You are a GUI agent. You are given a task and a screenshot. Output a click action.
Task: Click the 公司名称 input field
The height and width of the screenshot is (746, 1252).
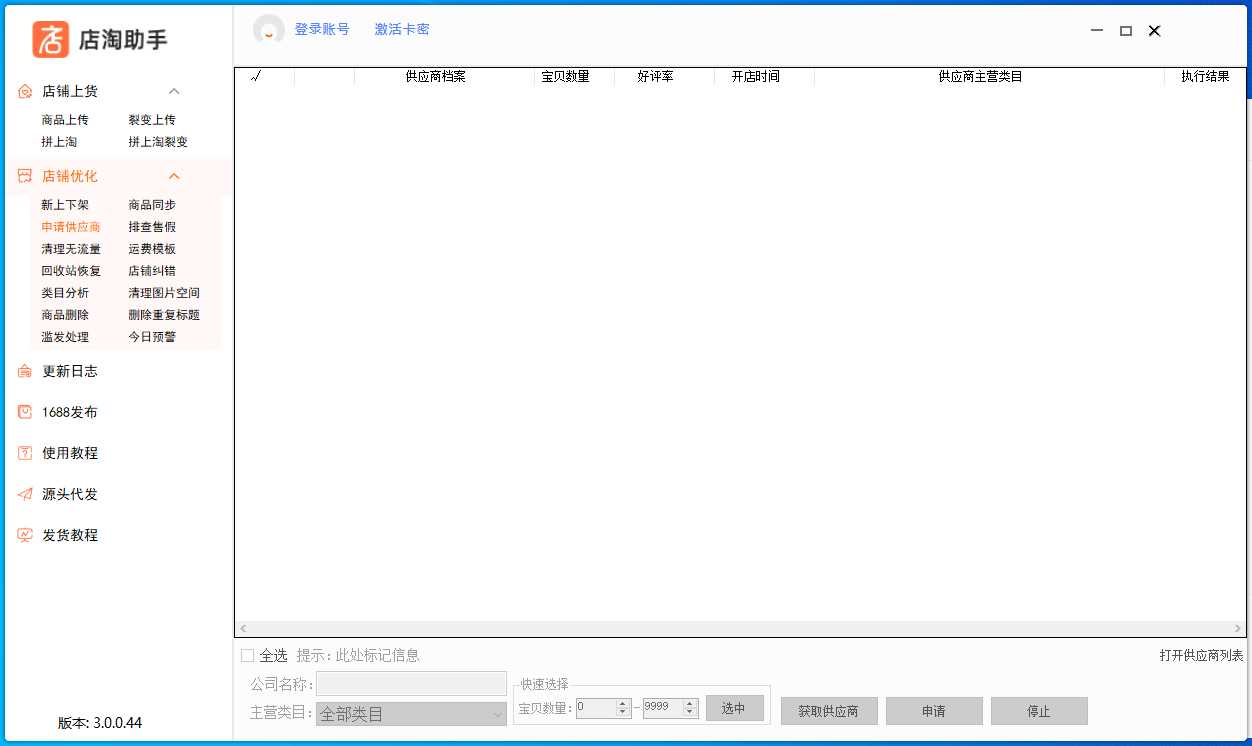click(411, 683)
